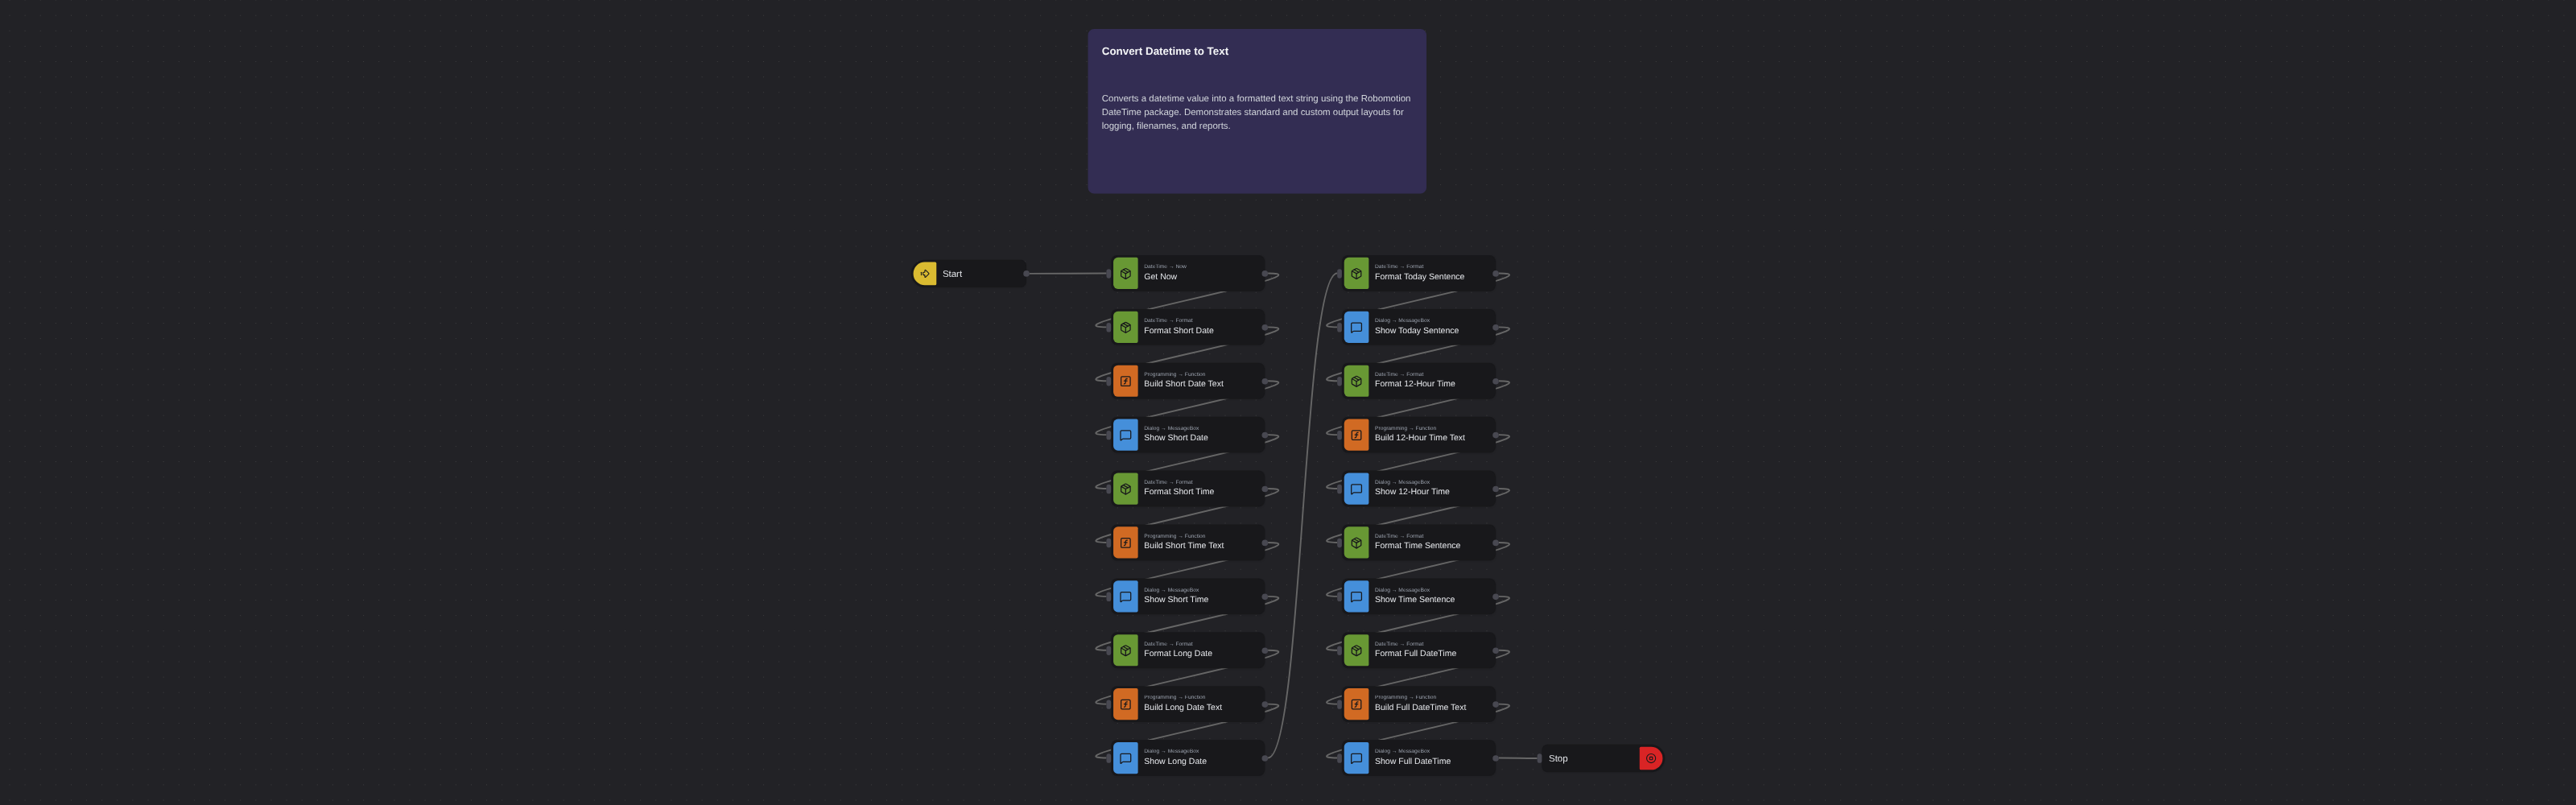Screen dimensions: 2576x805
Task: Select the Show Time Sentence node
Action: point(1419,597)
